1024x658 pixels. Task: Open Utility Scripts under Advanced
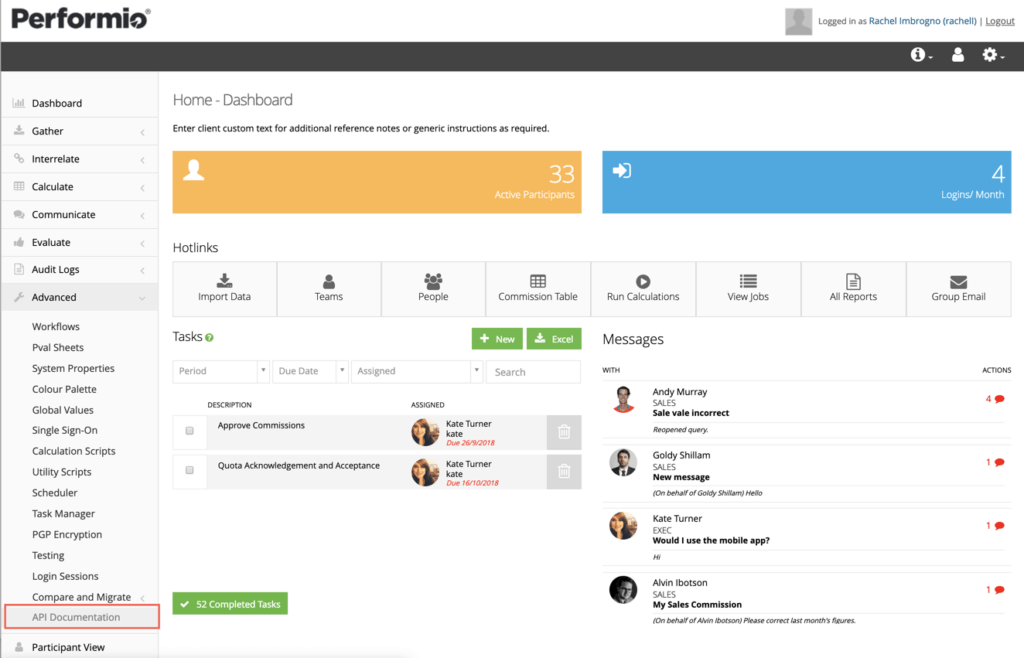61,472
